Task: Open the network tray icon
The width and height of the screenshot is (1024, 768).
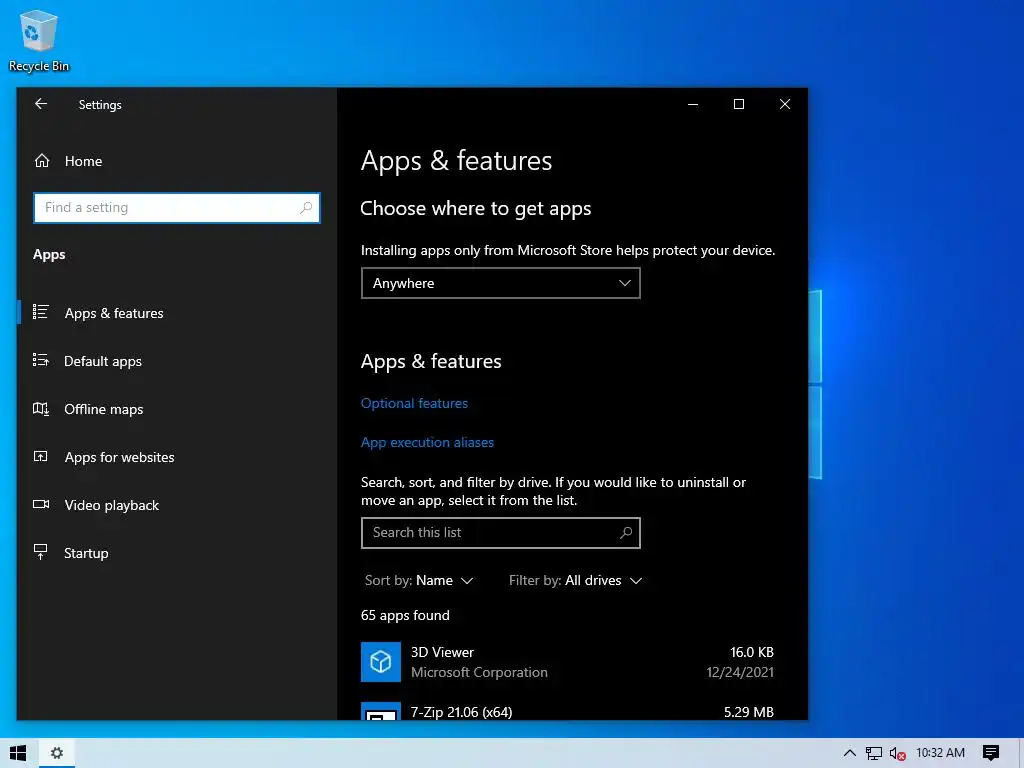Action: coord(874,753)
